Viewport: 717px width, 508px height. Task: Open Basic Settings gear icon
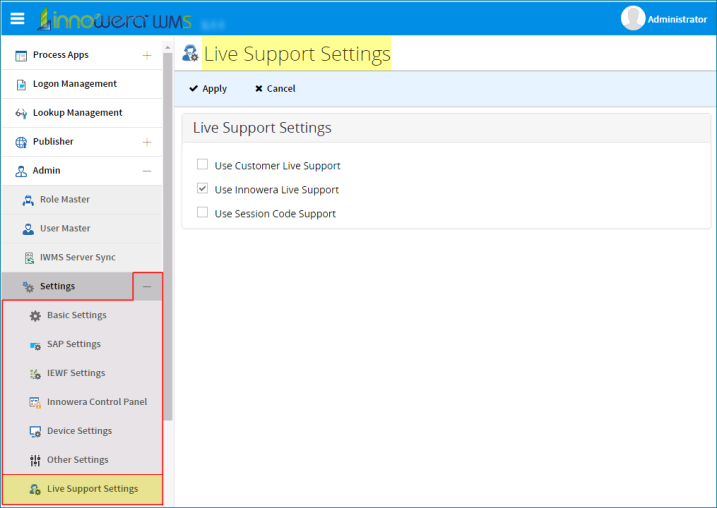pyautogui.click(x=35, y=315)
